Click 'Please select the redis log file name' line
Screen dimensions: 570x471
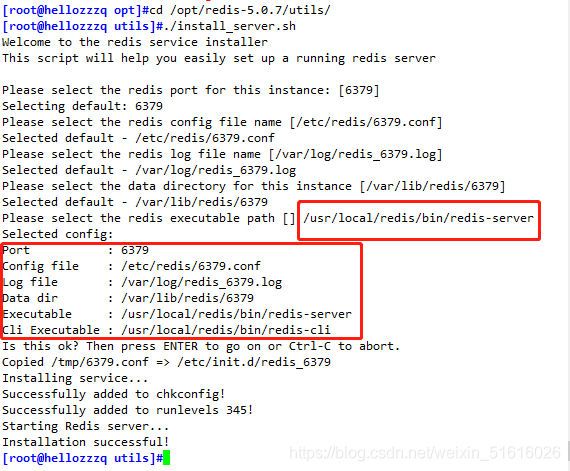point(222,154)
